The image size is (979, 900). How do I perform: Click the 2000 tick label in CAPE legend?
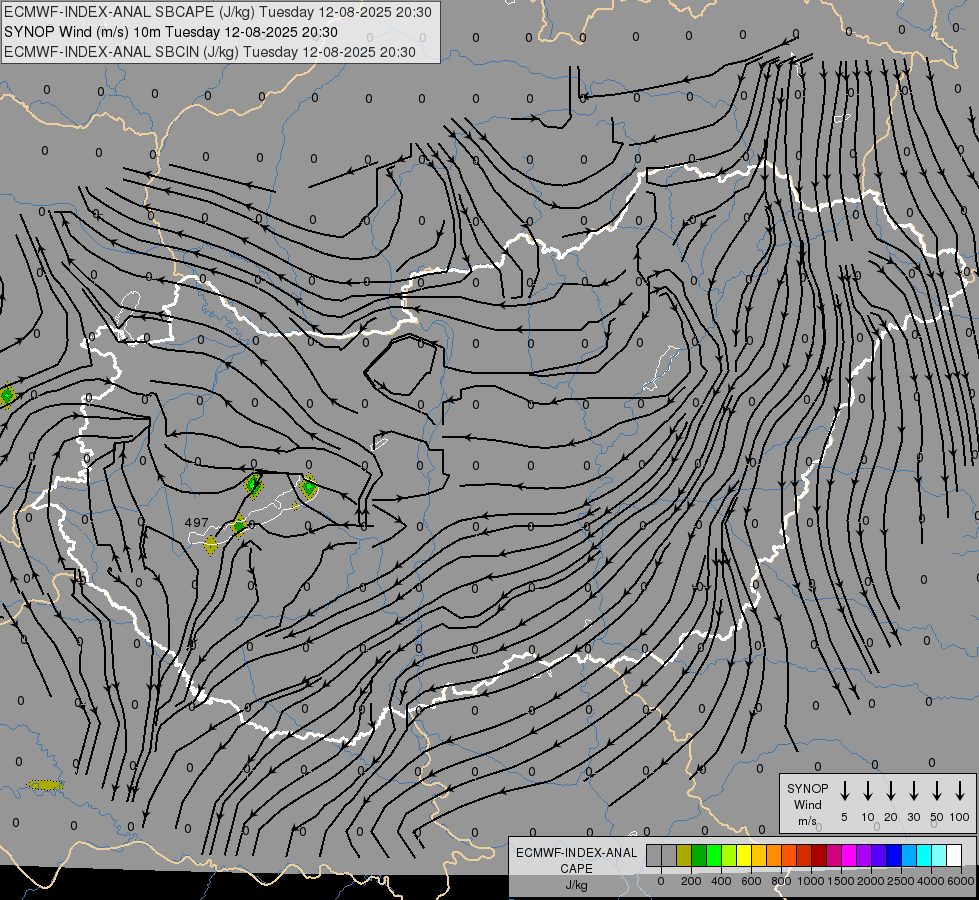click(871, 882)
